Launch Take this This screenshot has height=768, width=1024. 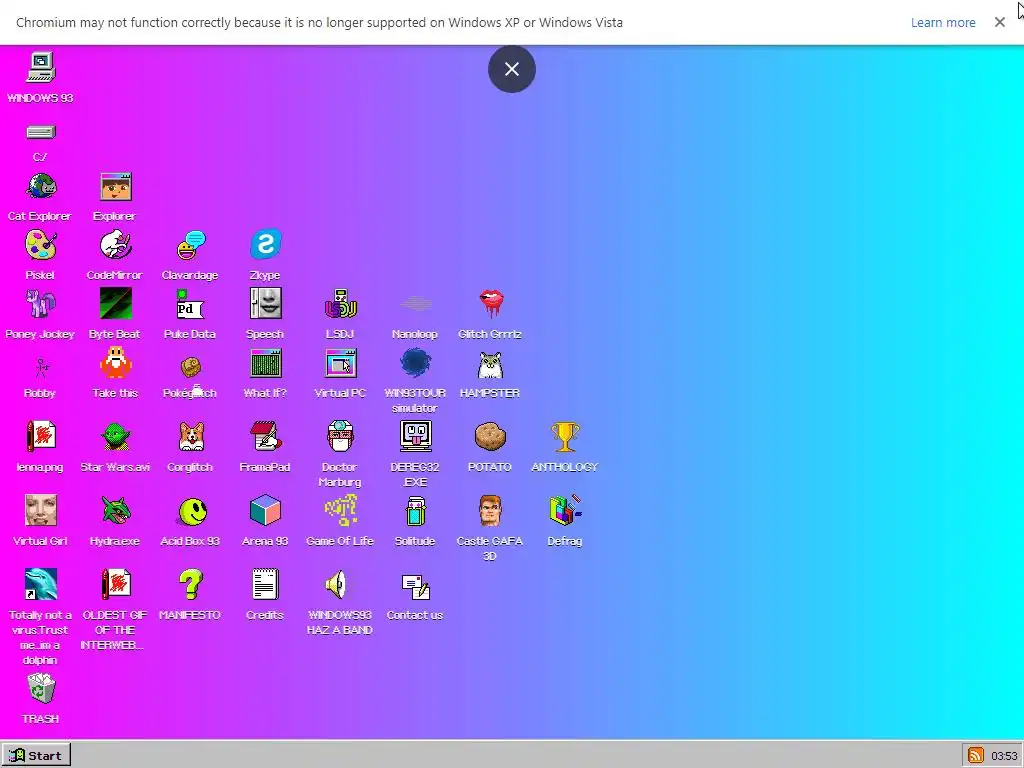point(116,362)
